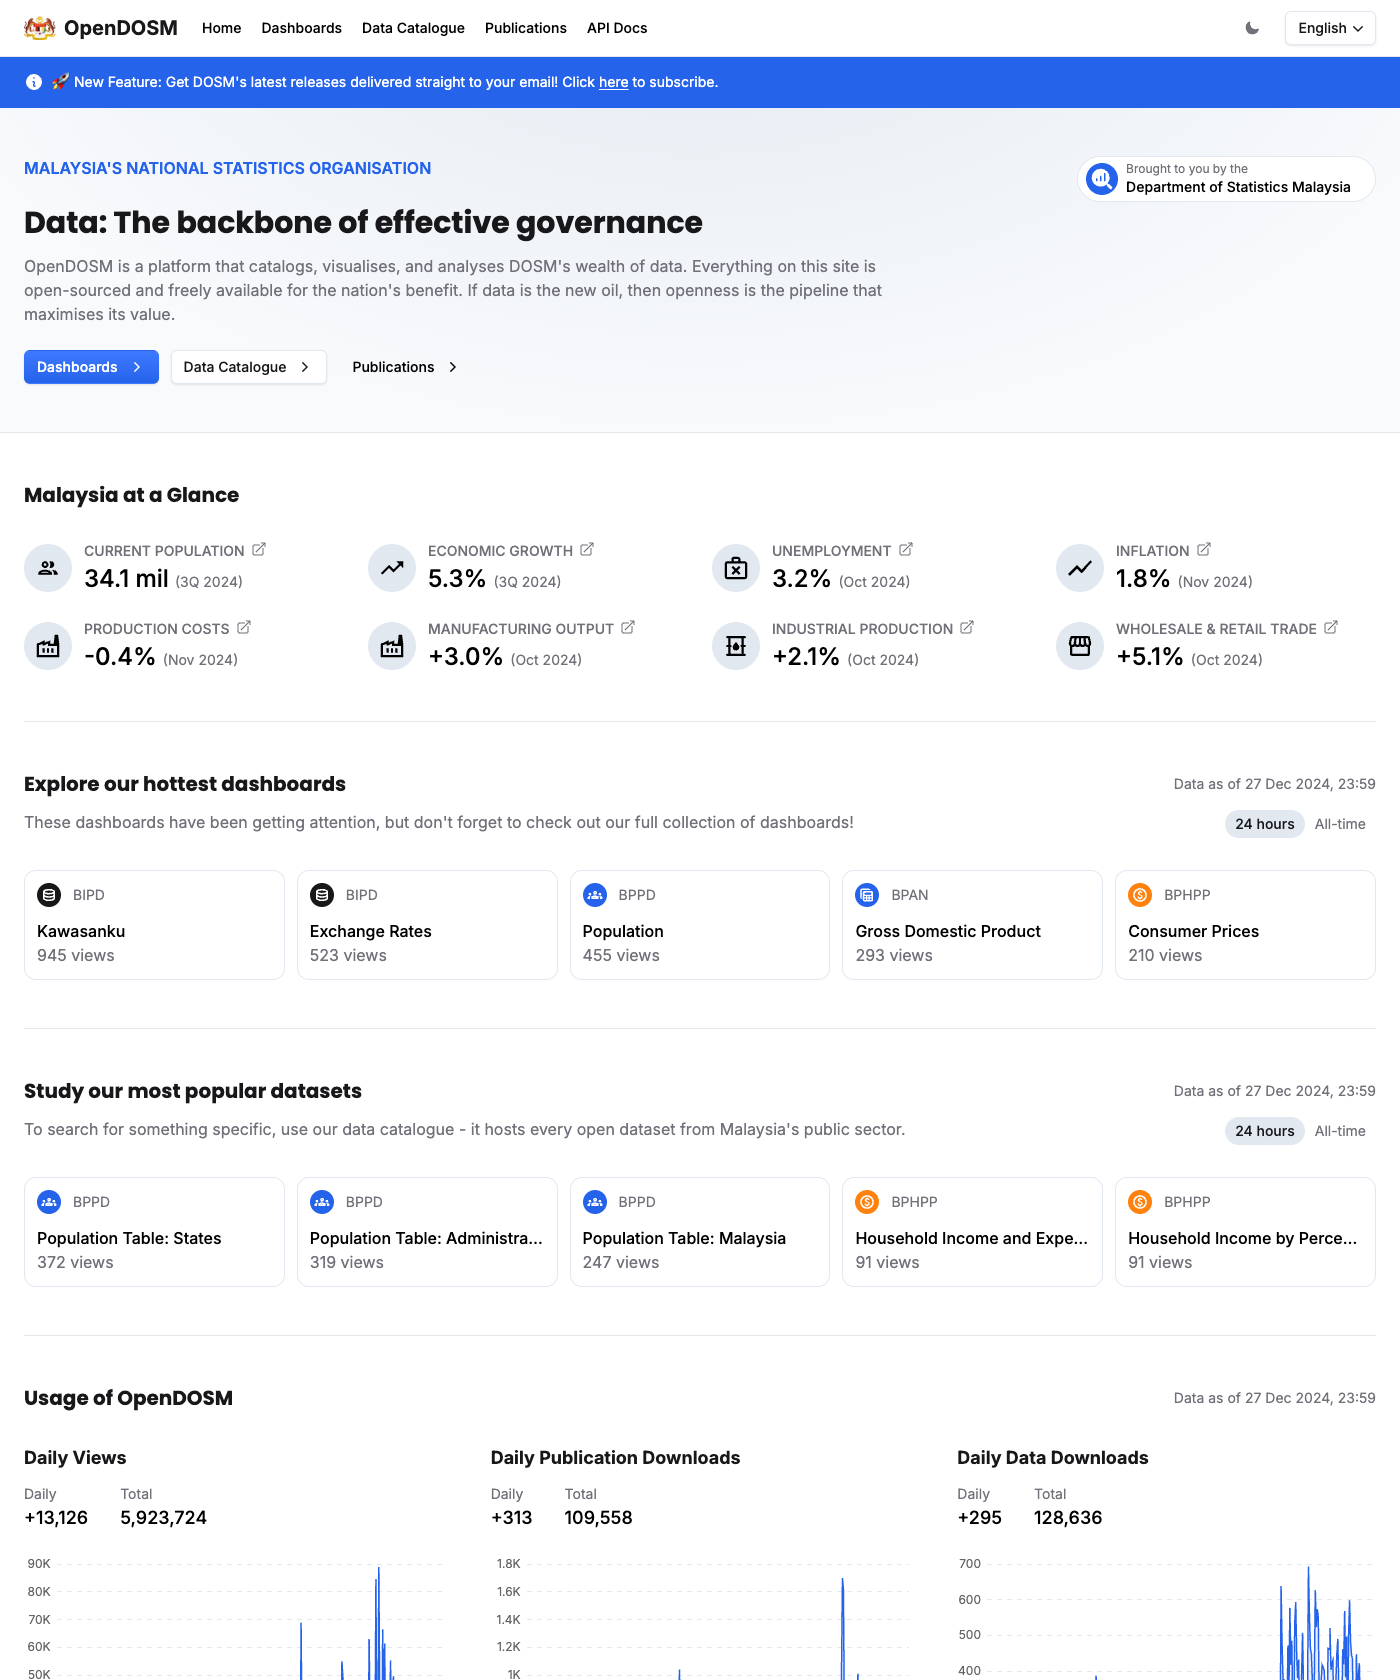Open Production Costs external link icon

(244, 628)
